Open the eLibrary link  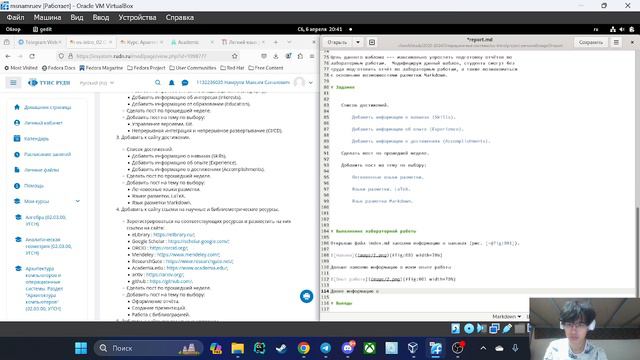[174, 235]
